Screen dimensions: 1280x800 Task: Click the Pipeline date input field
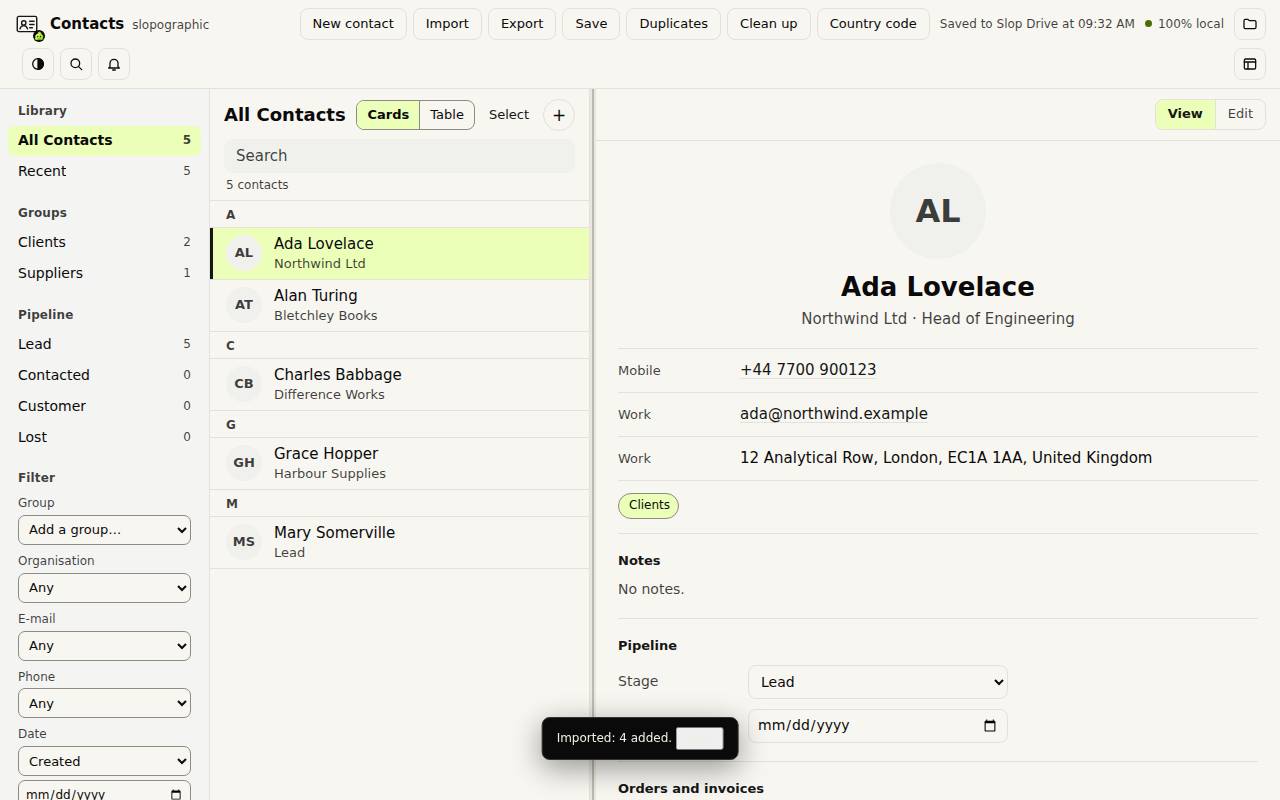coord(878,726)
